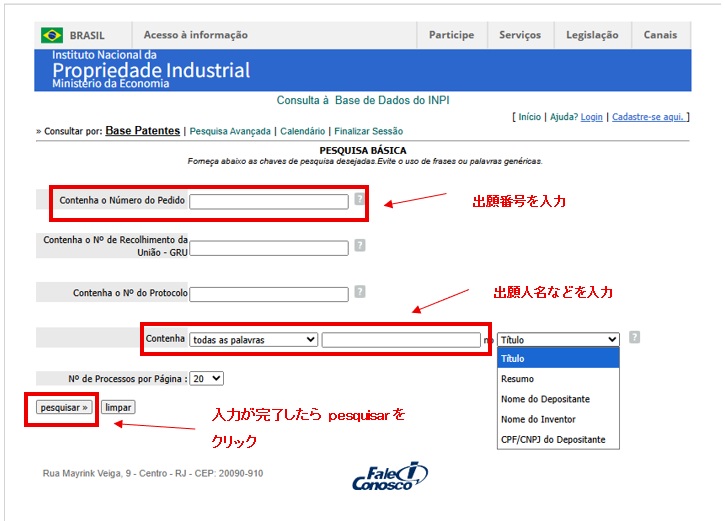
Task: Open help icon beside Recolhimento da União GRU field
Action: click(360, 245)
